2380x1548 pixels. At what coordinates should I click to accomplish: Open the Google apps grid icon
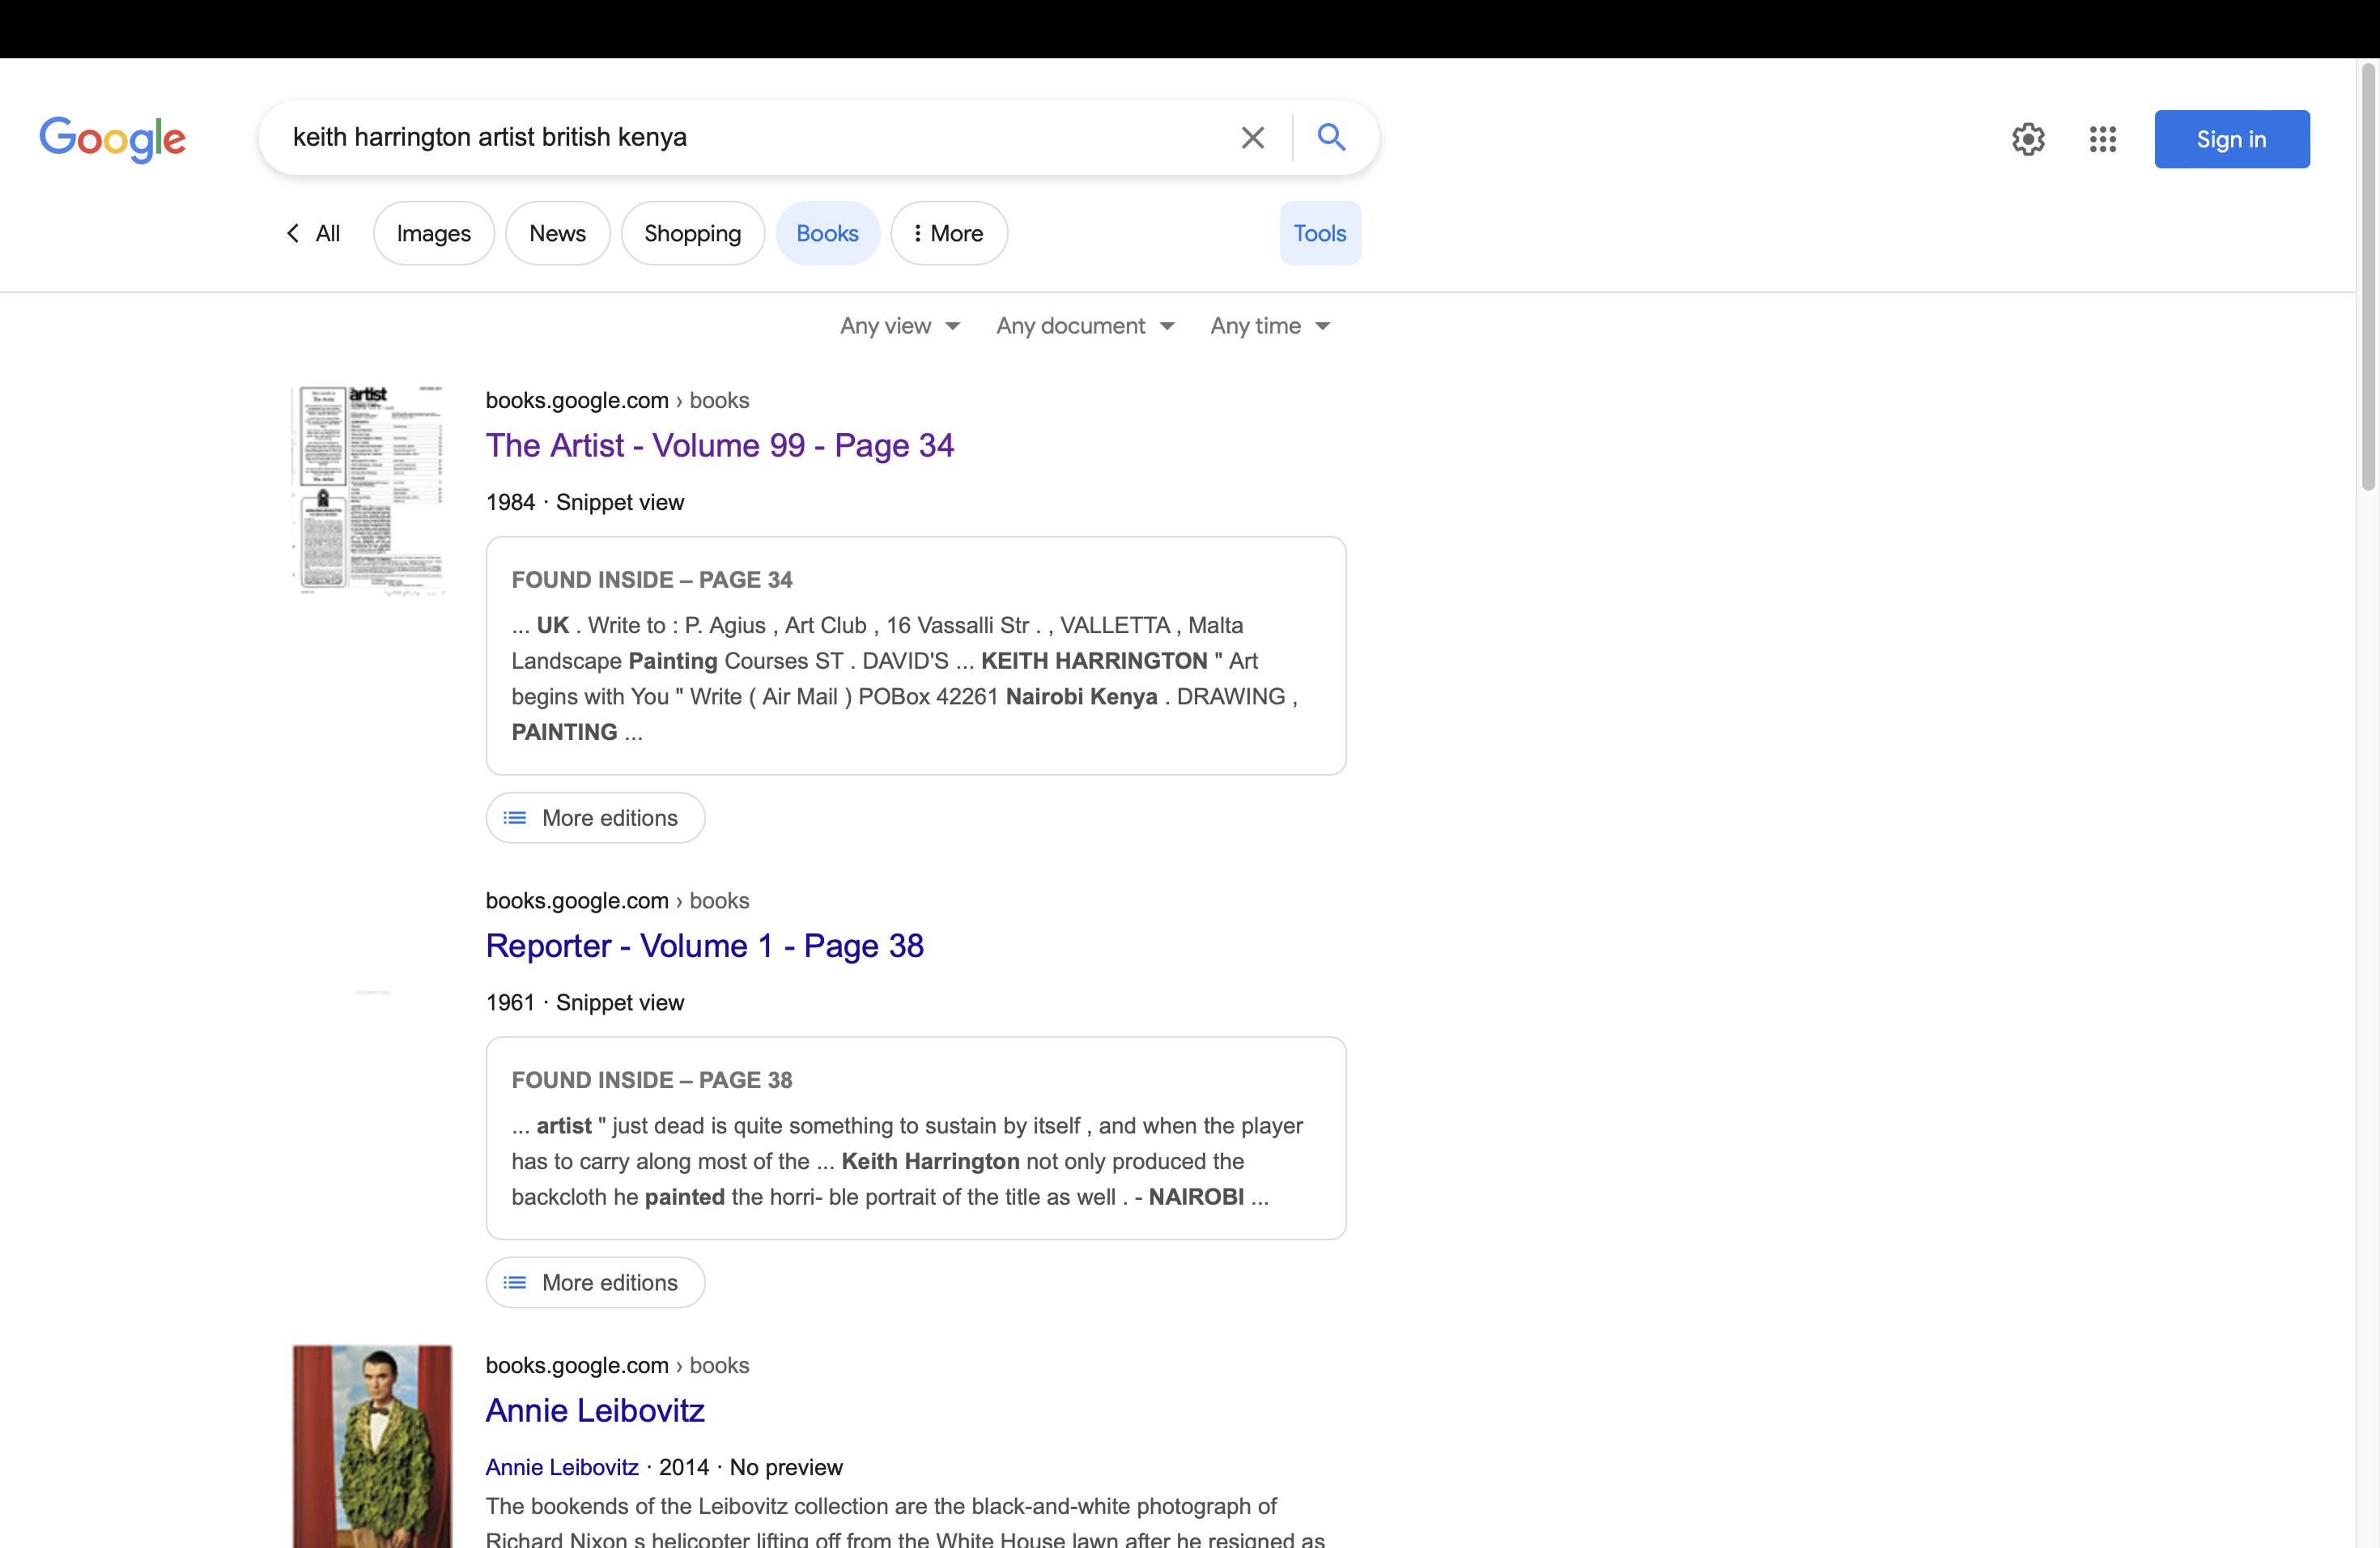[2102, 139]
